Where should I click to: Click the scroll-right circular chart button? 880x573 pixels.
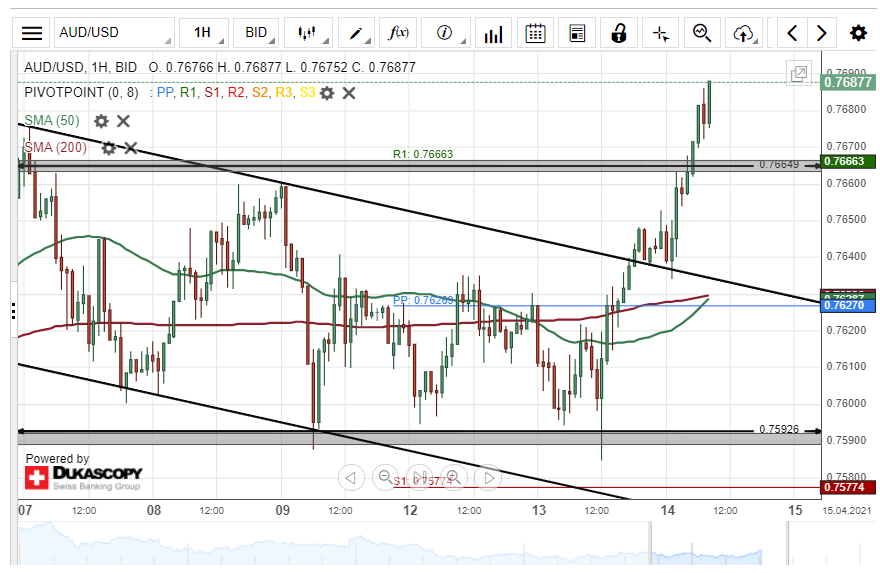(x=488, y=478)
